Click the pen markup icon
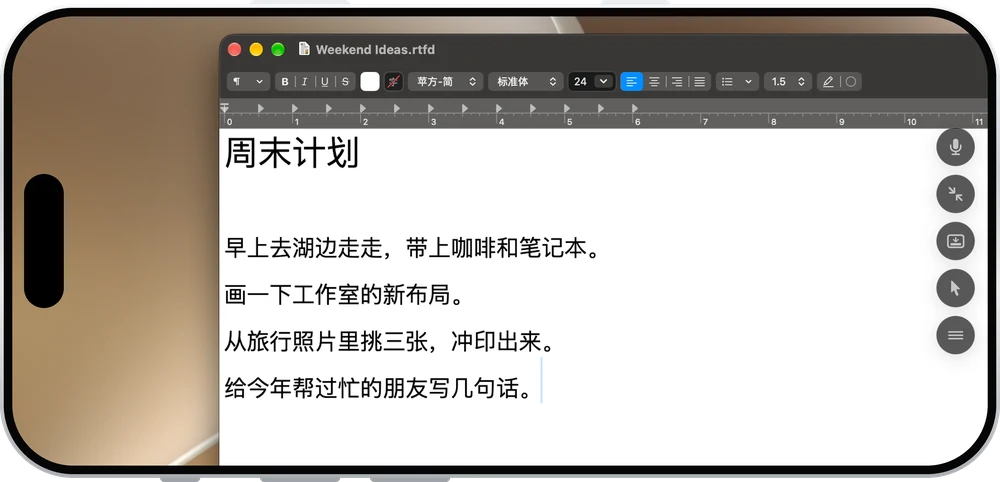Viewport: 1000px width, 482px height. coord(828,82)
